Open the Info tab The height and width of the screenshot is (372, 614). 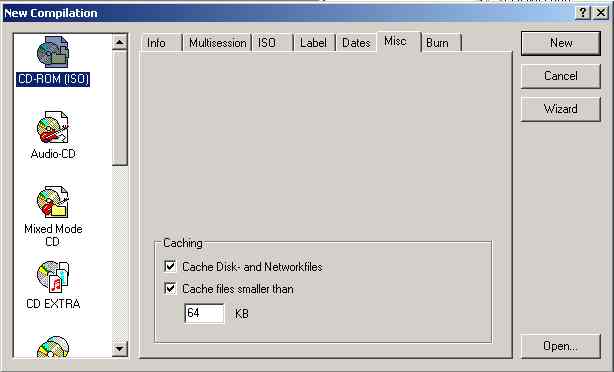point(161,43)
